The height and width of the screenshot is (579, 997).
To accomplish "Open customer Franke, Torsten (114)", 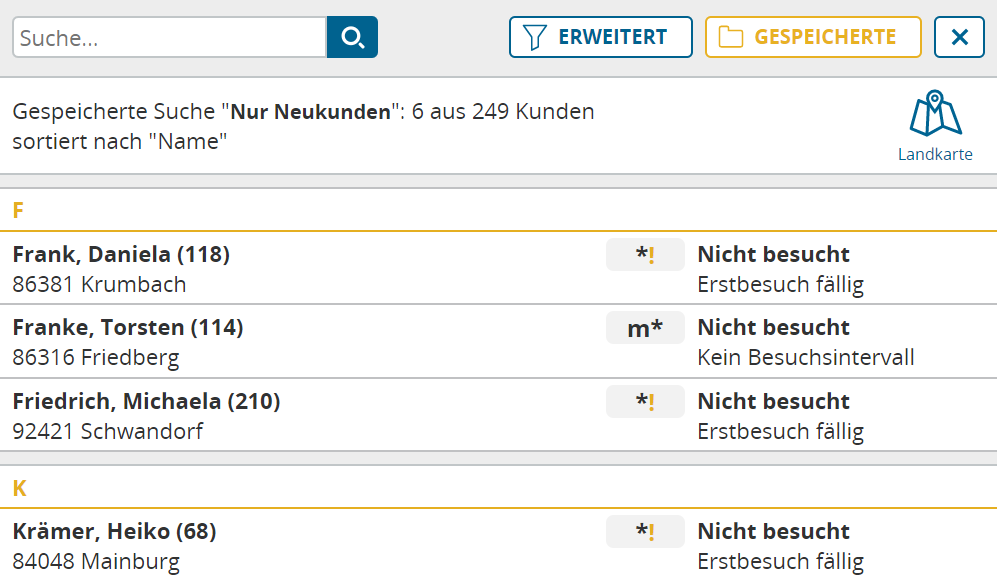I will 128,327.
